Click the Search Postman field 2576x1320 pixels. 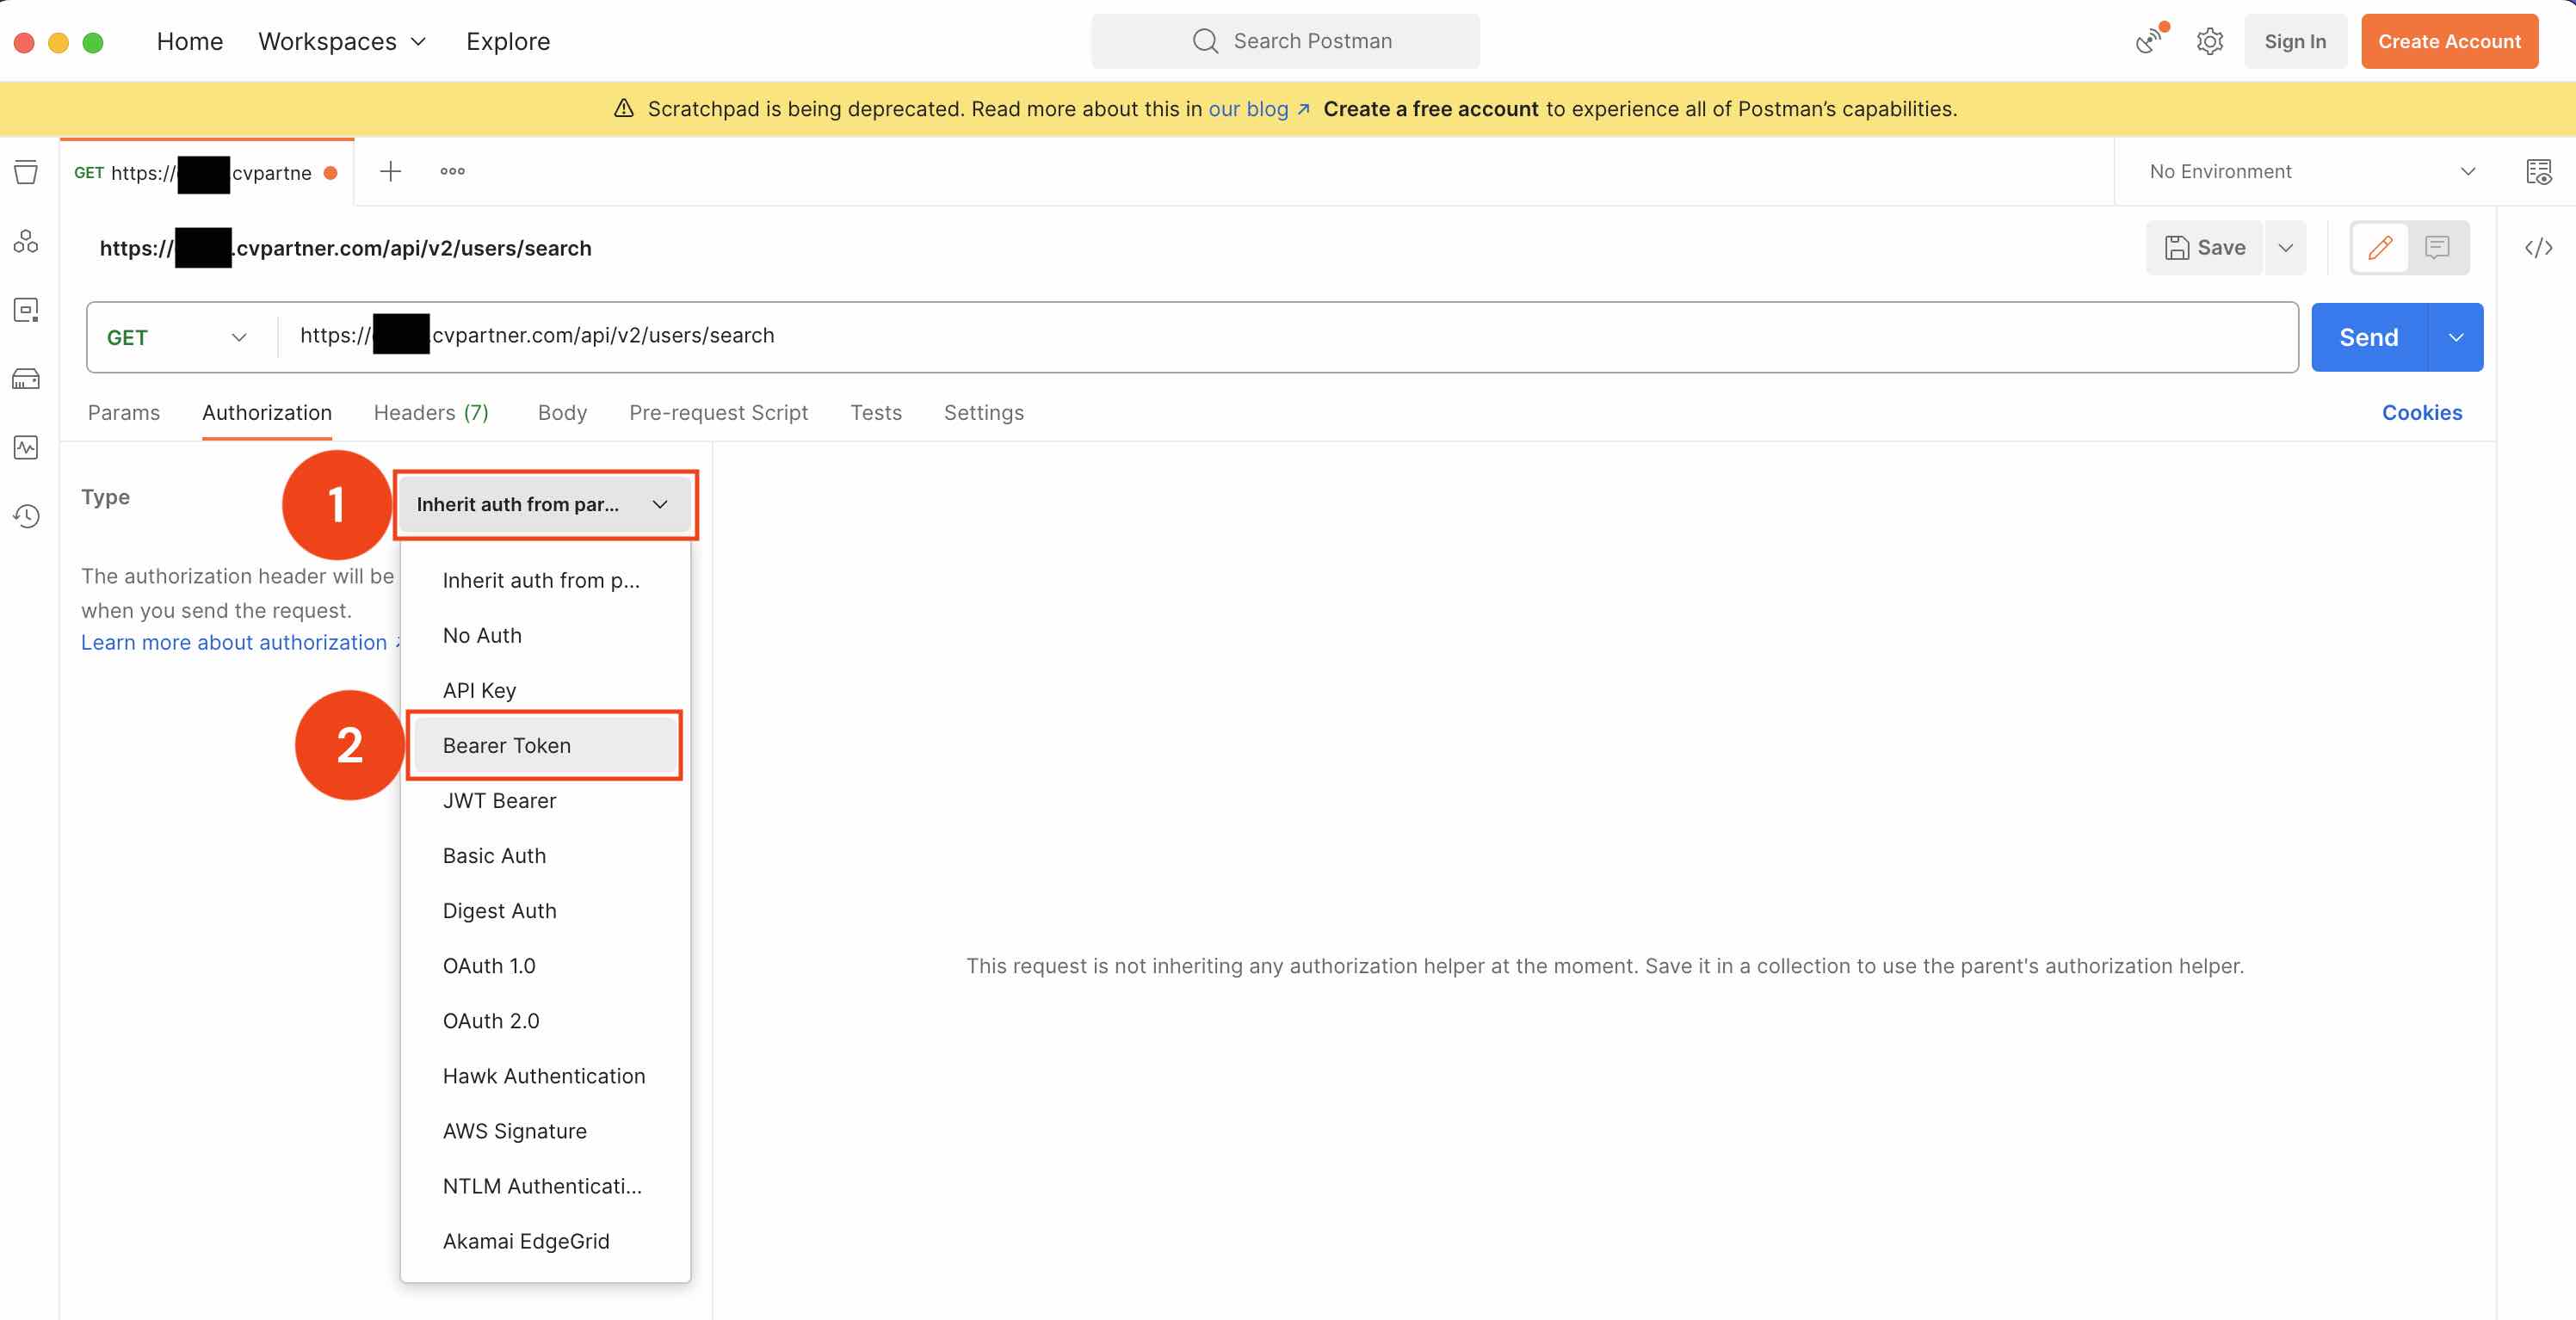1285,41
